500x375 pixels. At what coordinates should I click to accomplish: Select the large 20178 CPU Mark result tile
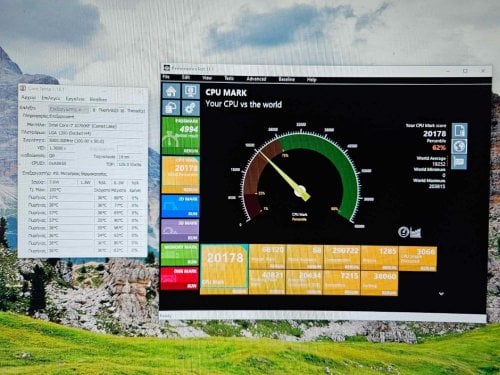point(224,270)
